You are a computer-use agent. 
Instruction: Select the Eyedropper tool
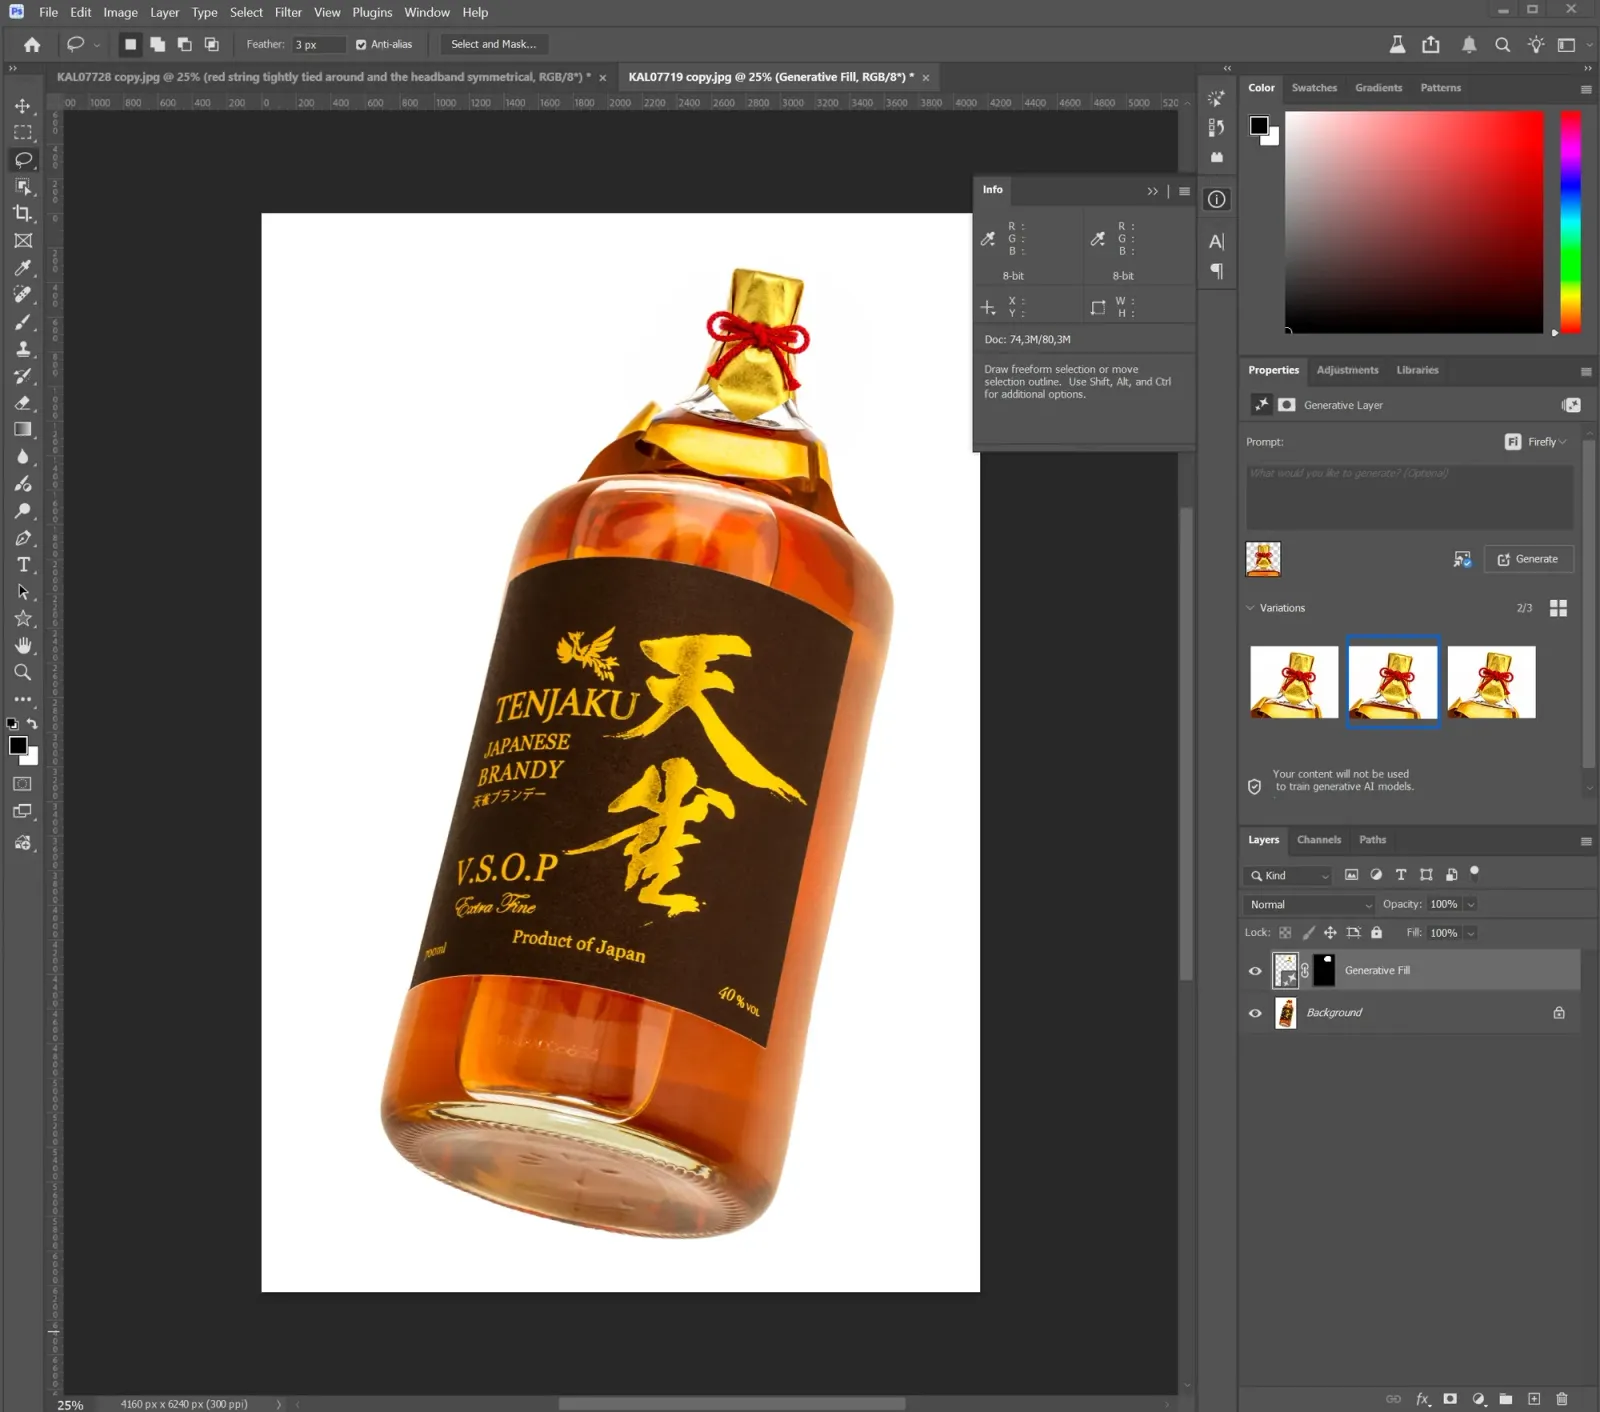pyautogui.click(x=22, y=268)
